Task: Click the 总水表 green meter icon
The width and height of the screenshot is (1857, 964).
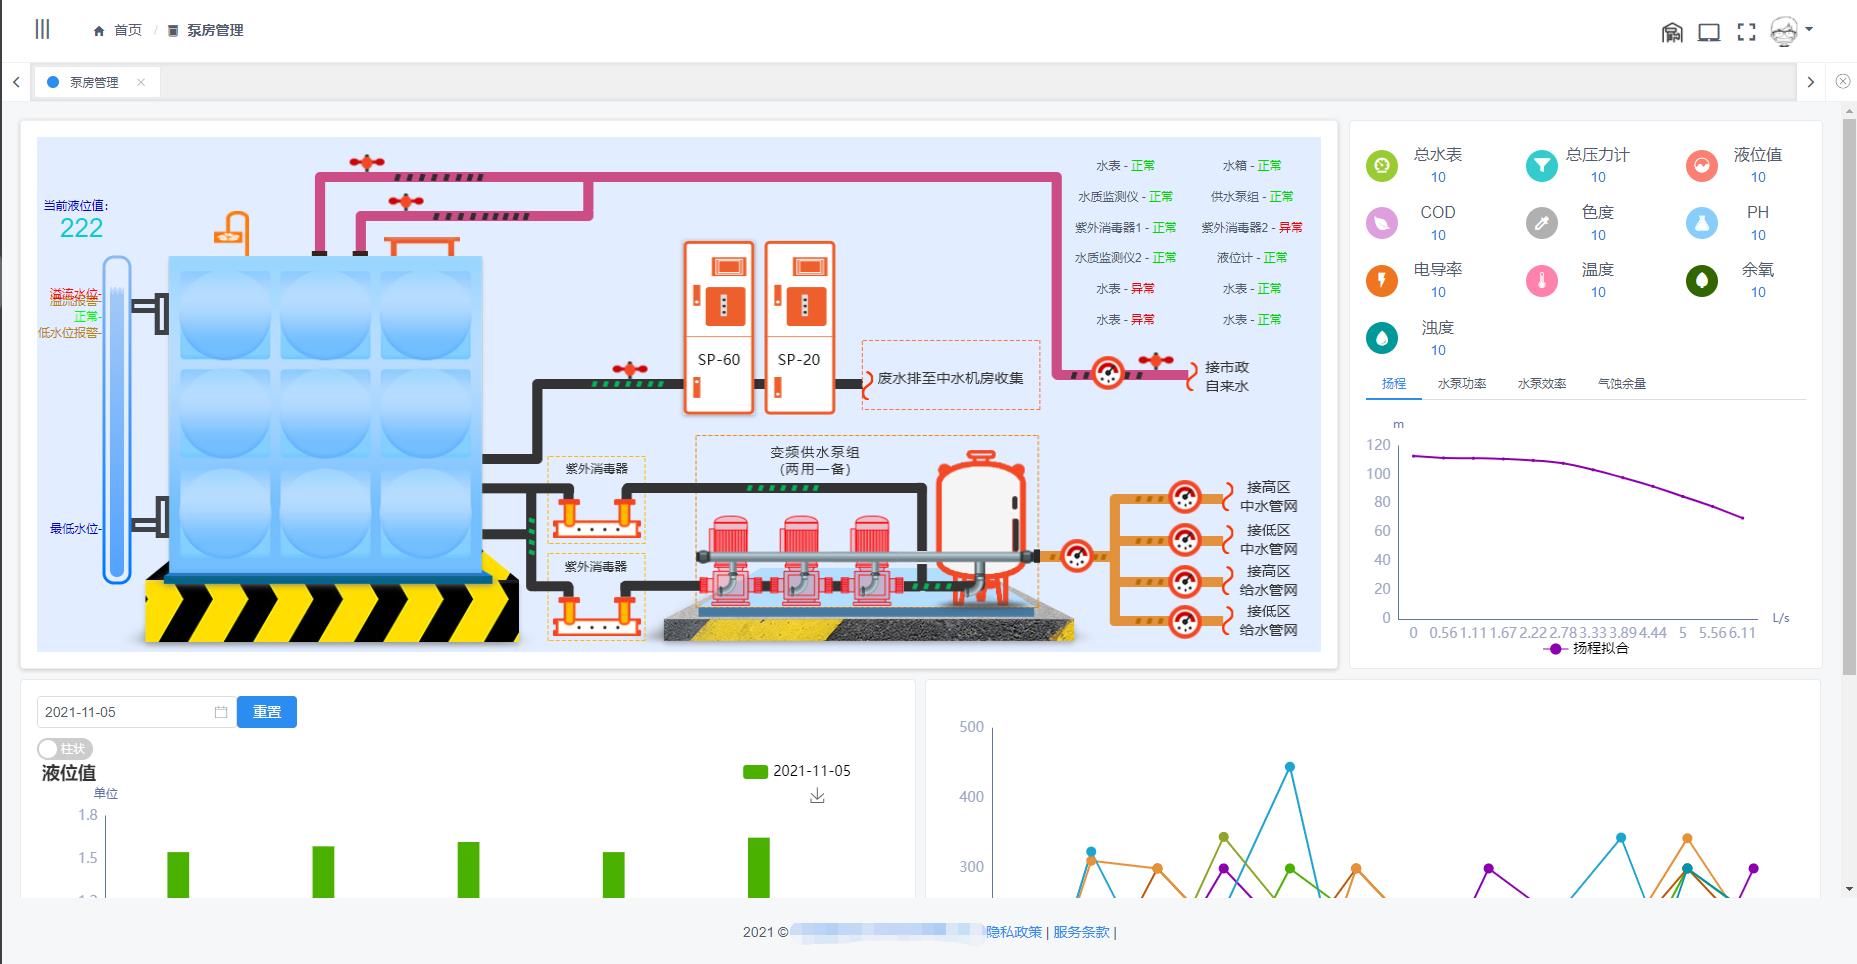Action: click(x=1382, y=165)
